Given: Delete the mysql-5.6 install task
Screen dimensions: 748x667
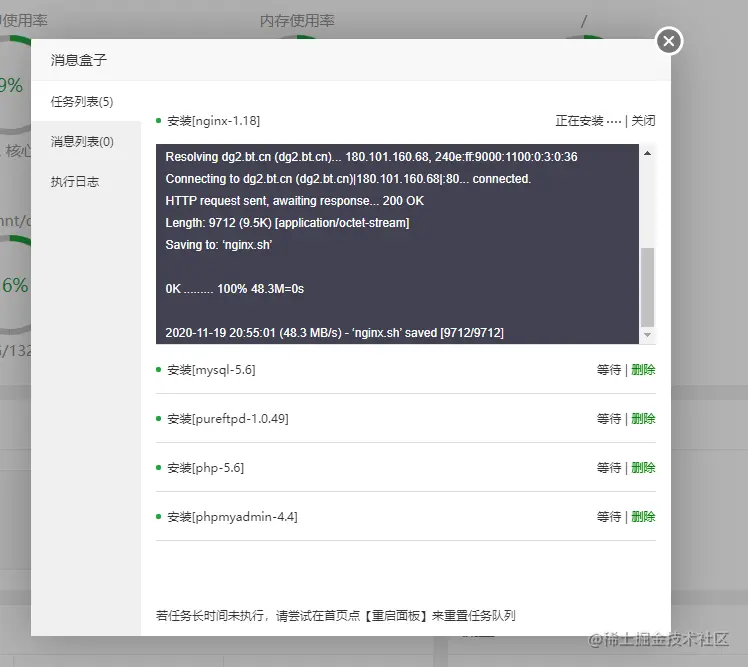Looking at the screenshot, I should [x=643, y=370].
